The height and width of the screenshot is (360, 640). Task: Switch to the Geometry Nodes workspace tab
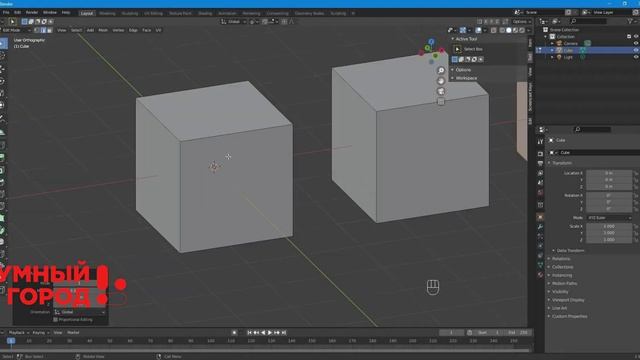tap(309, 13)
